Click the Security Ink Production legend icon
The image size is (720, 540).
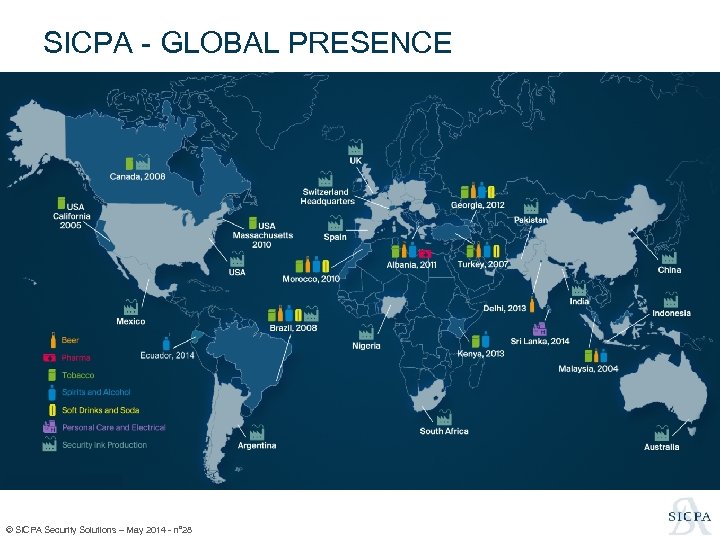50,444
